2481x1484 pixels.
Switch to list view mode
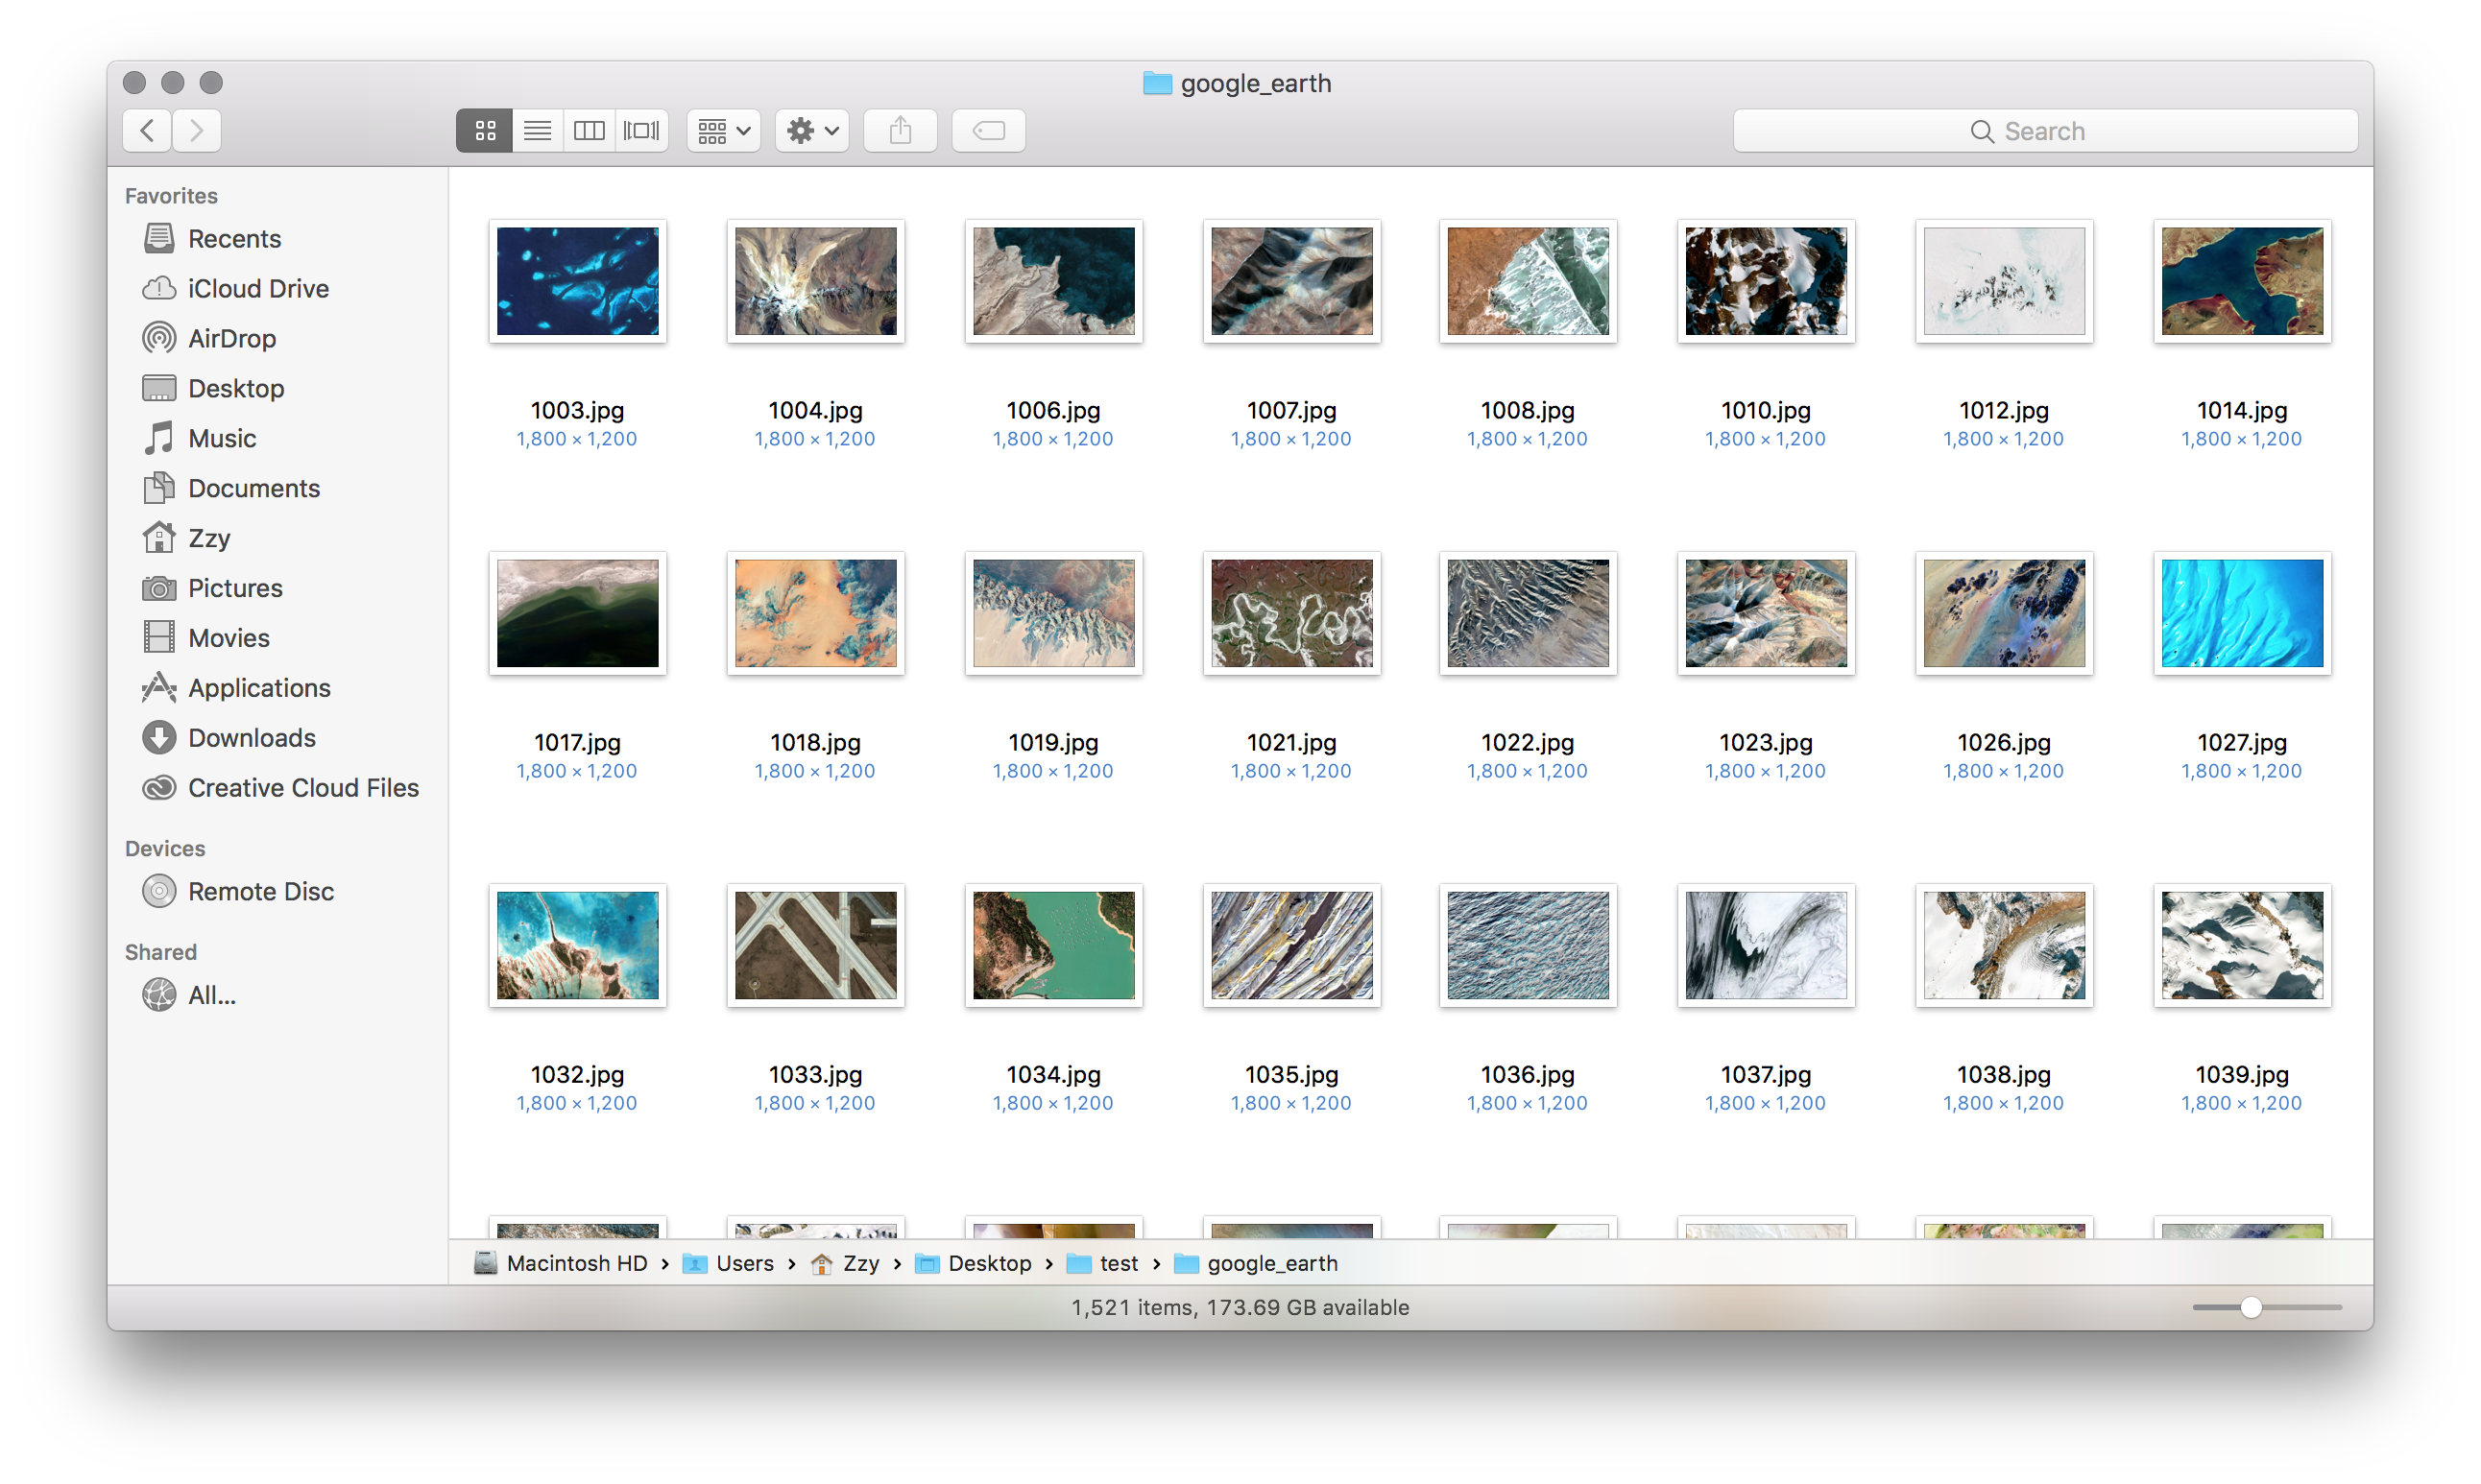coord(537,131)
